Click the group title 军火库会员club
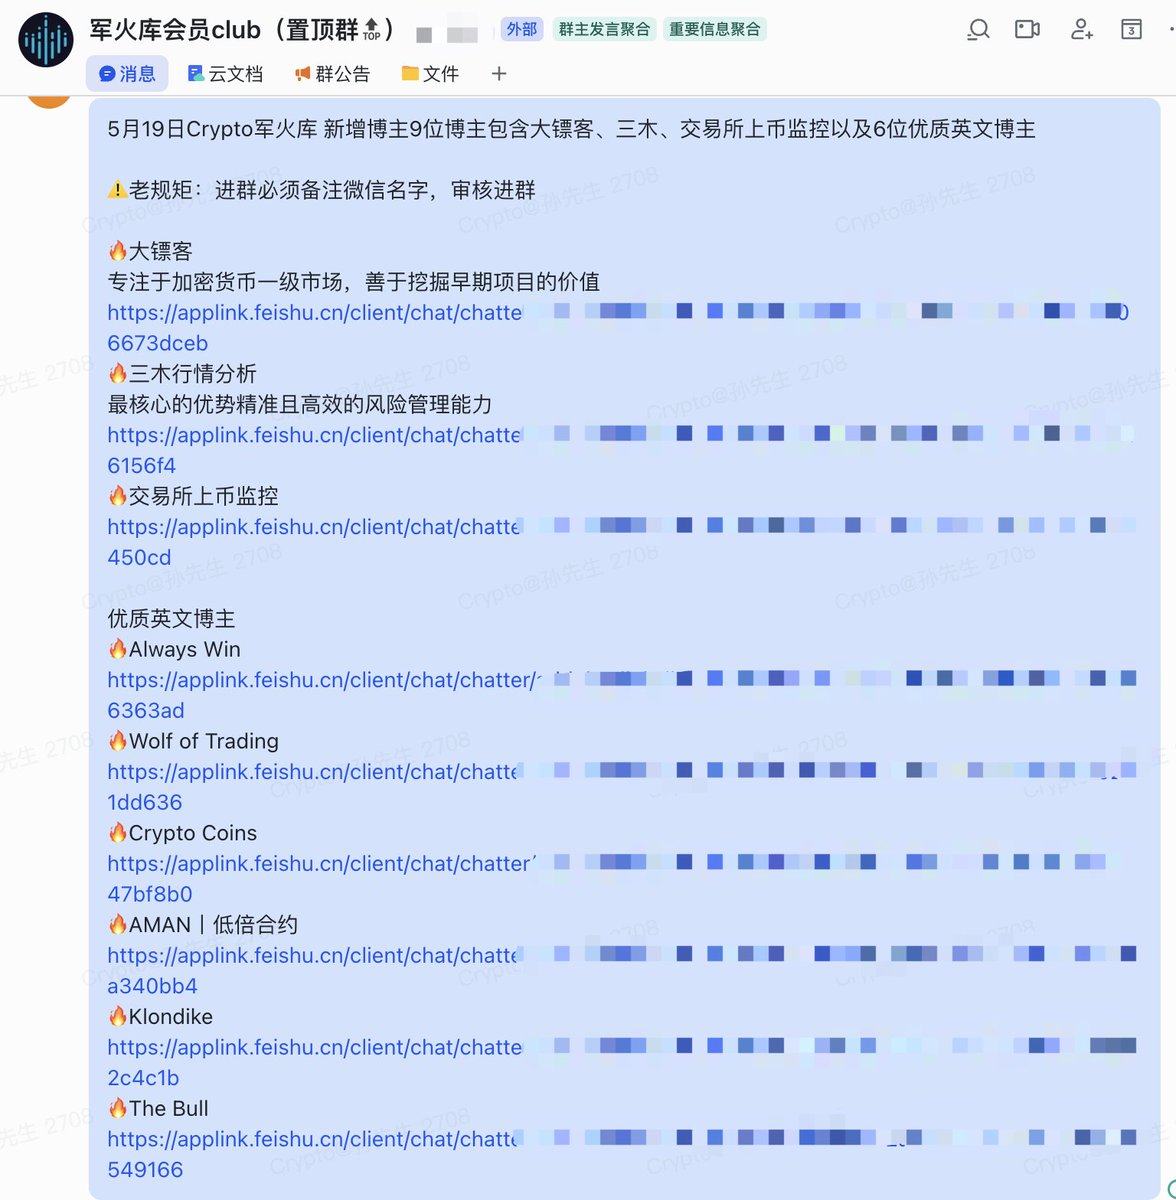 (243, 30)
